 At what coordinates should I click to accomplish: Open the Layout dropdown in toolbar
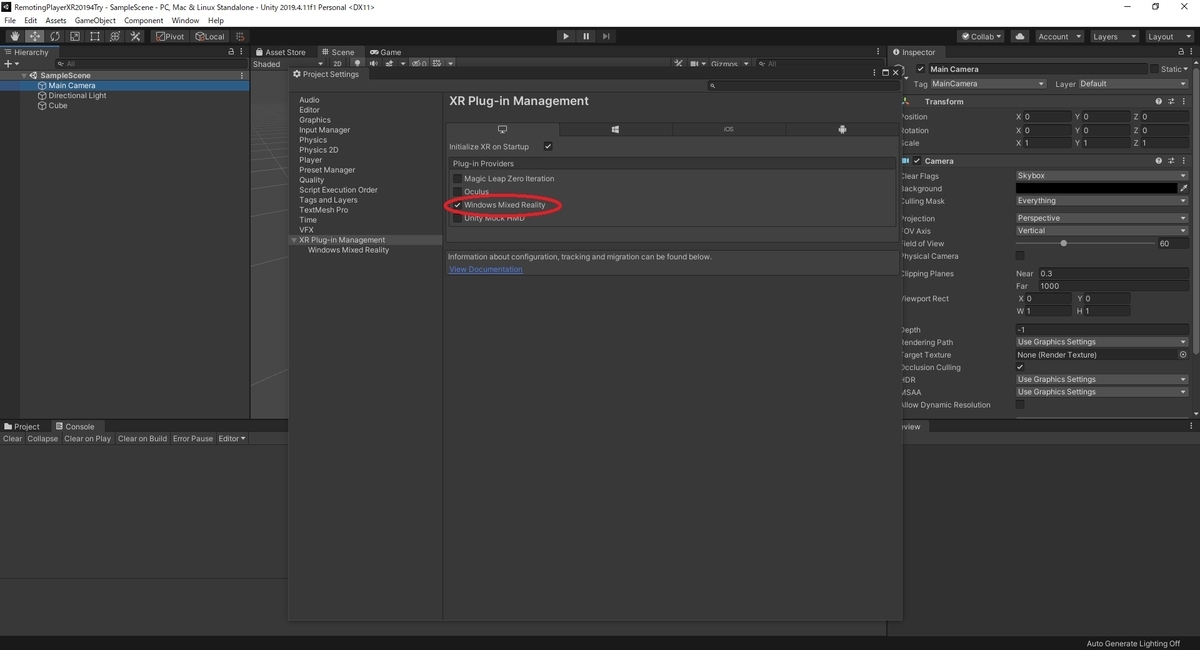[1168, 36]
